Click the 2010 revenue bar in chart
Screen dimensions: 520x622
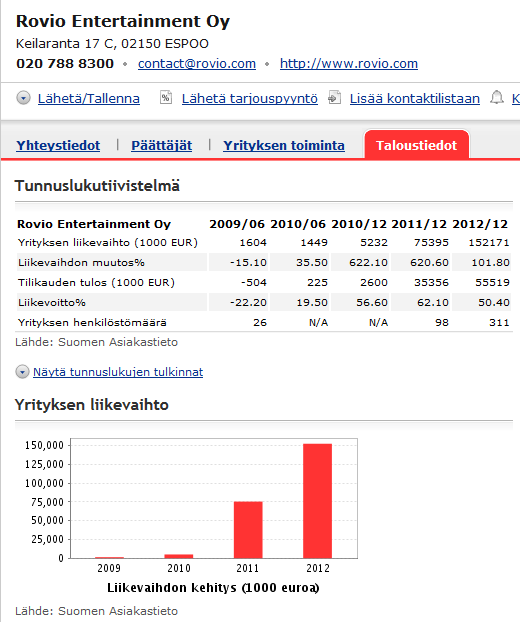[178, 556]
